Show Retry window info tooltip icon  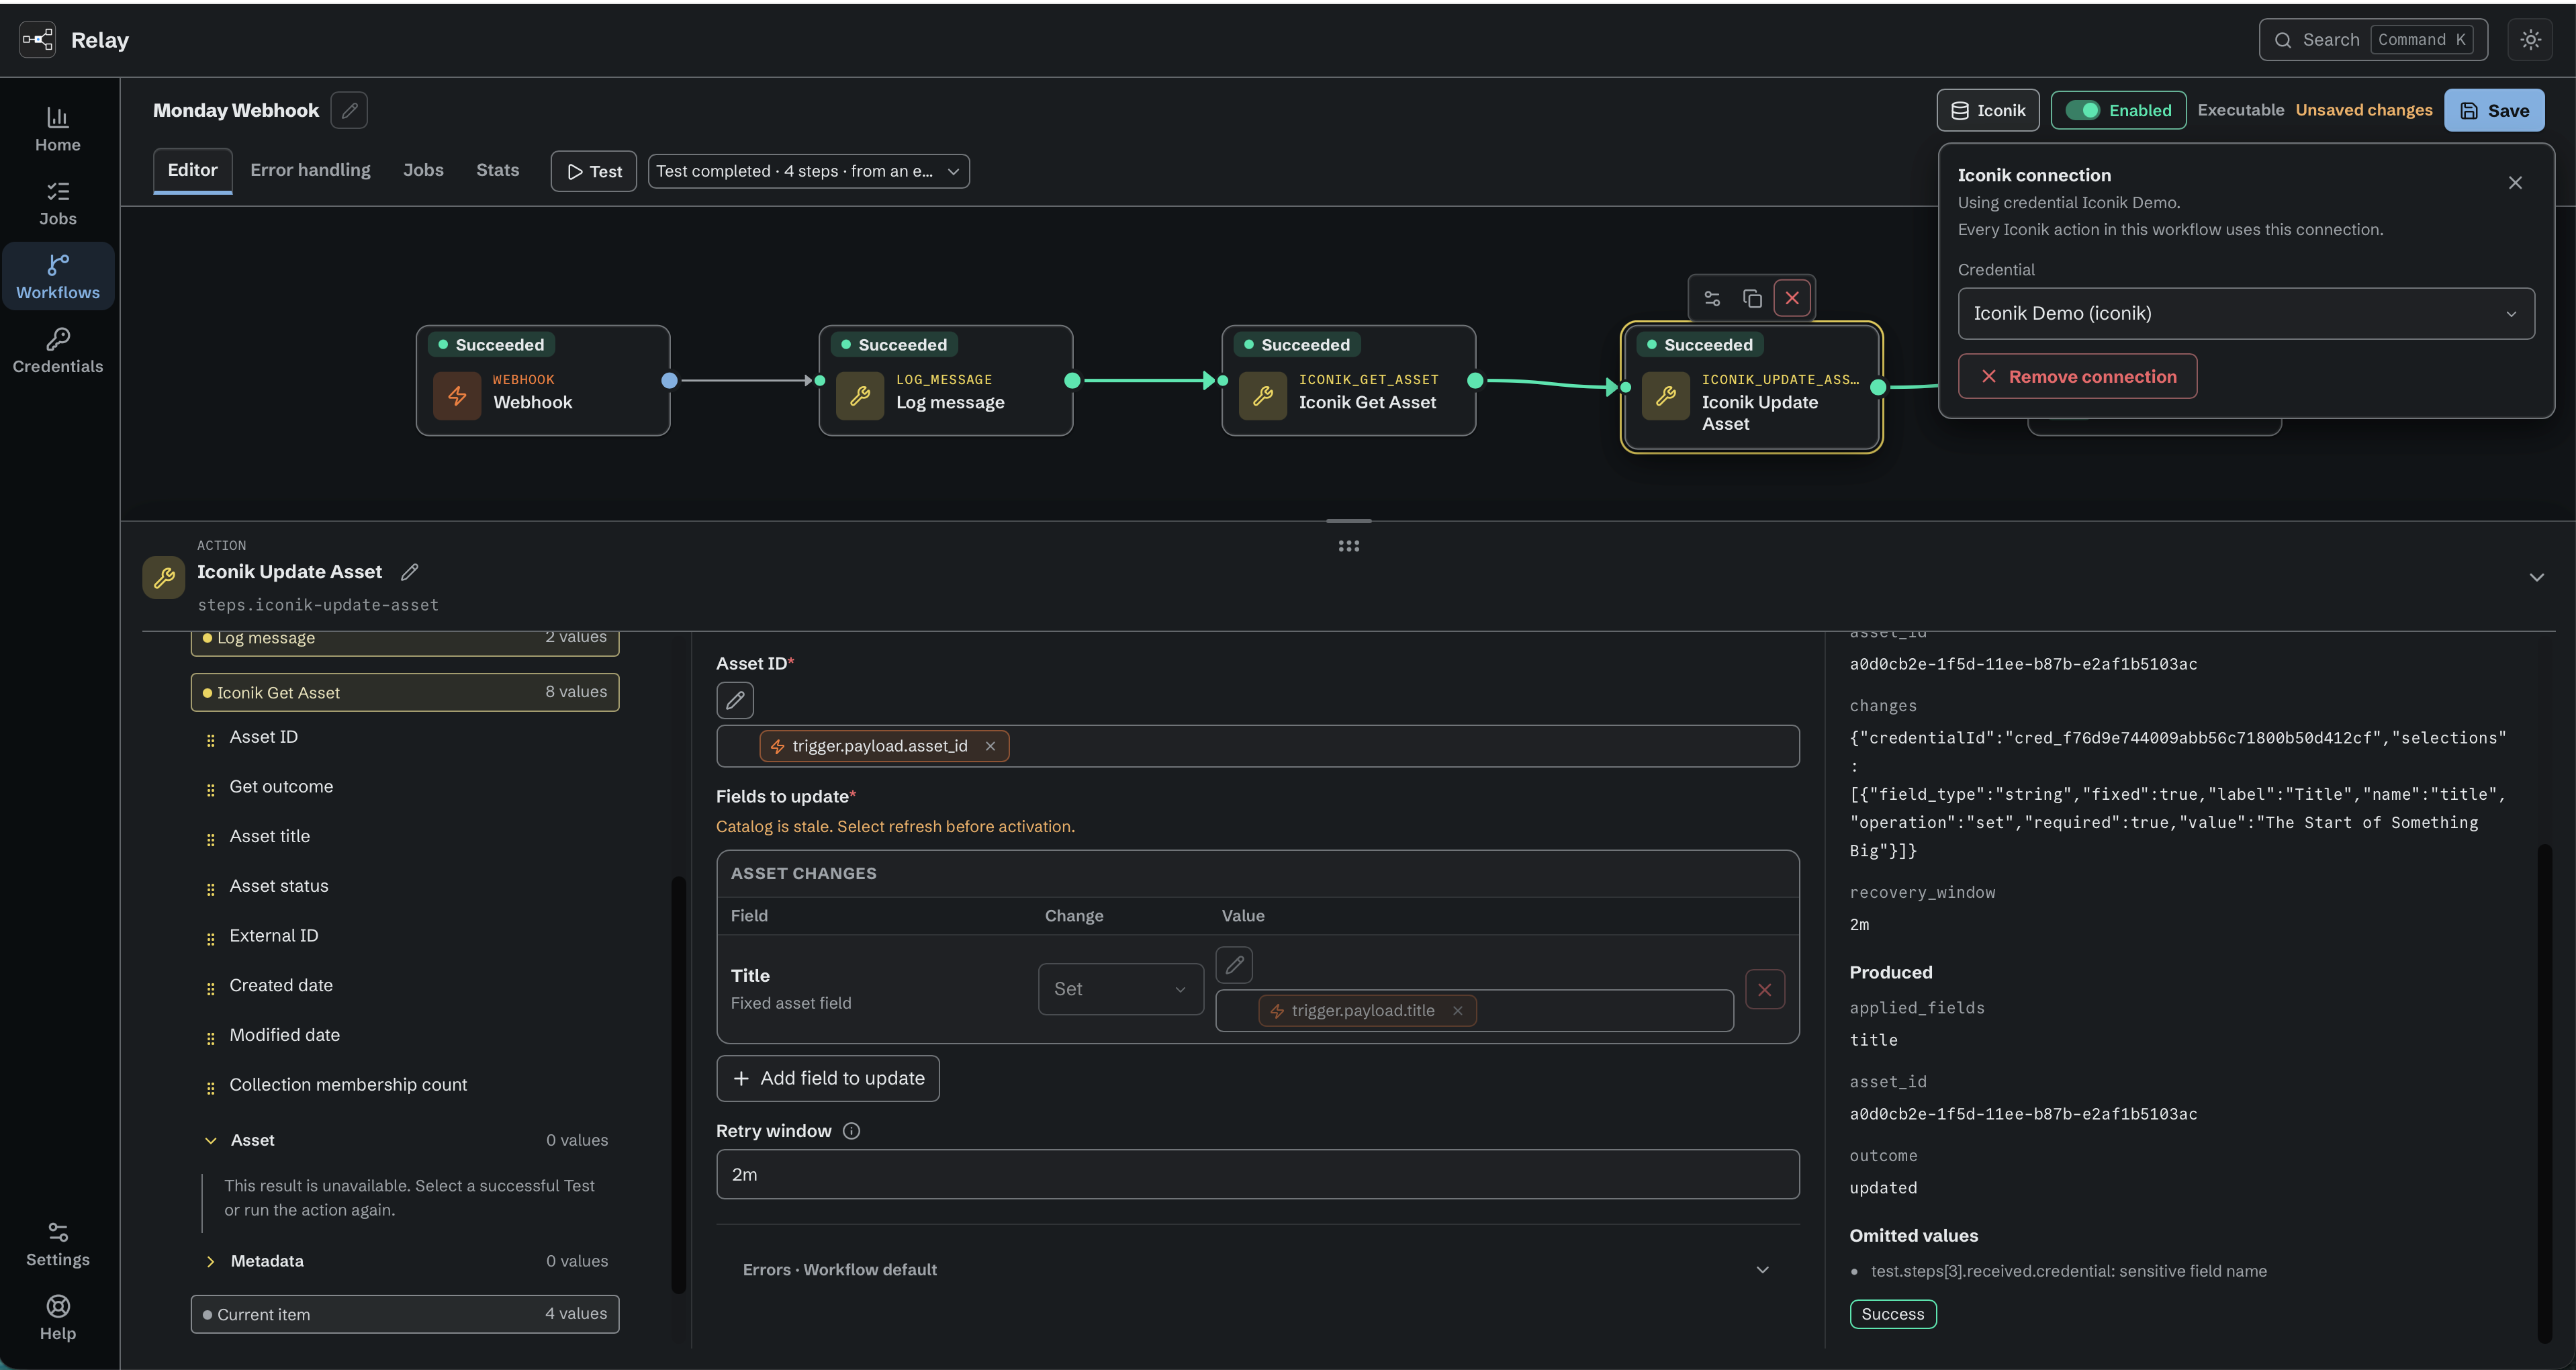(x=851, y=1131)
